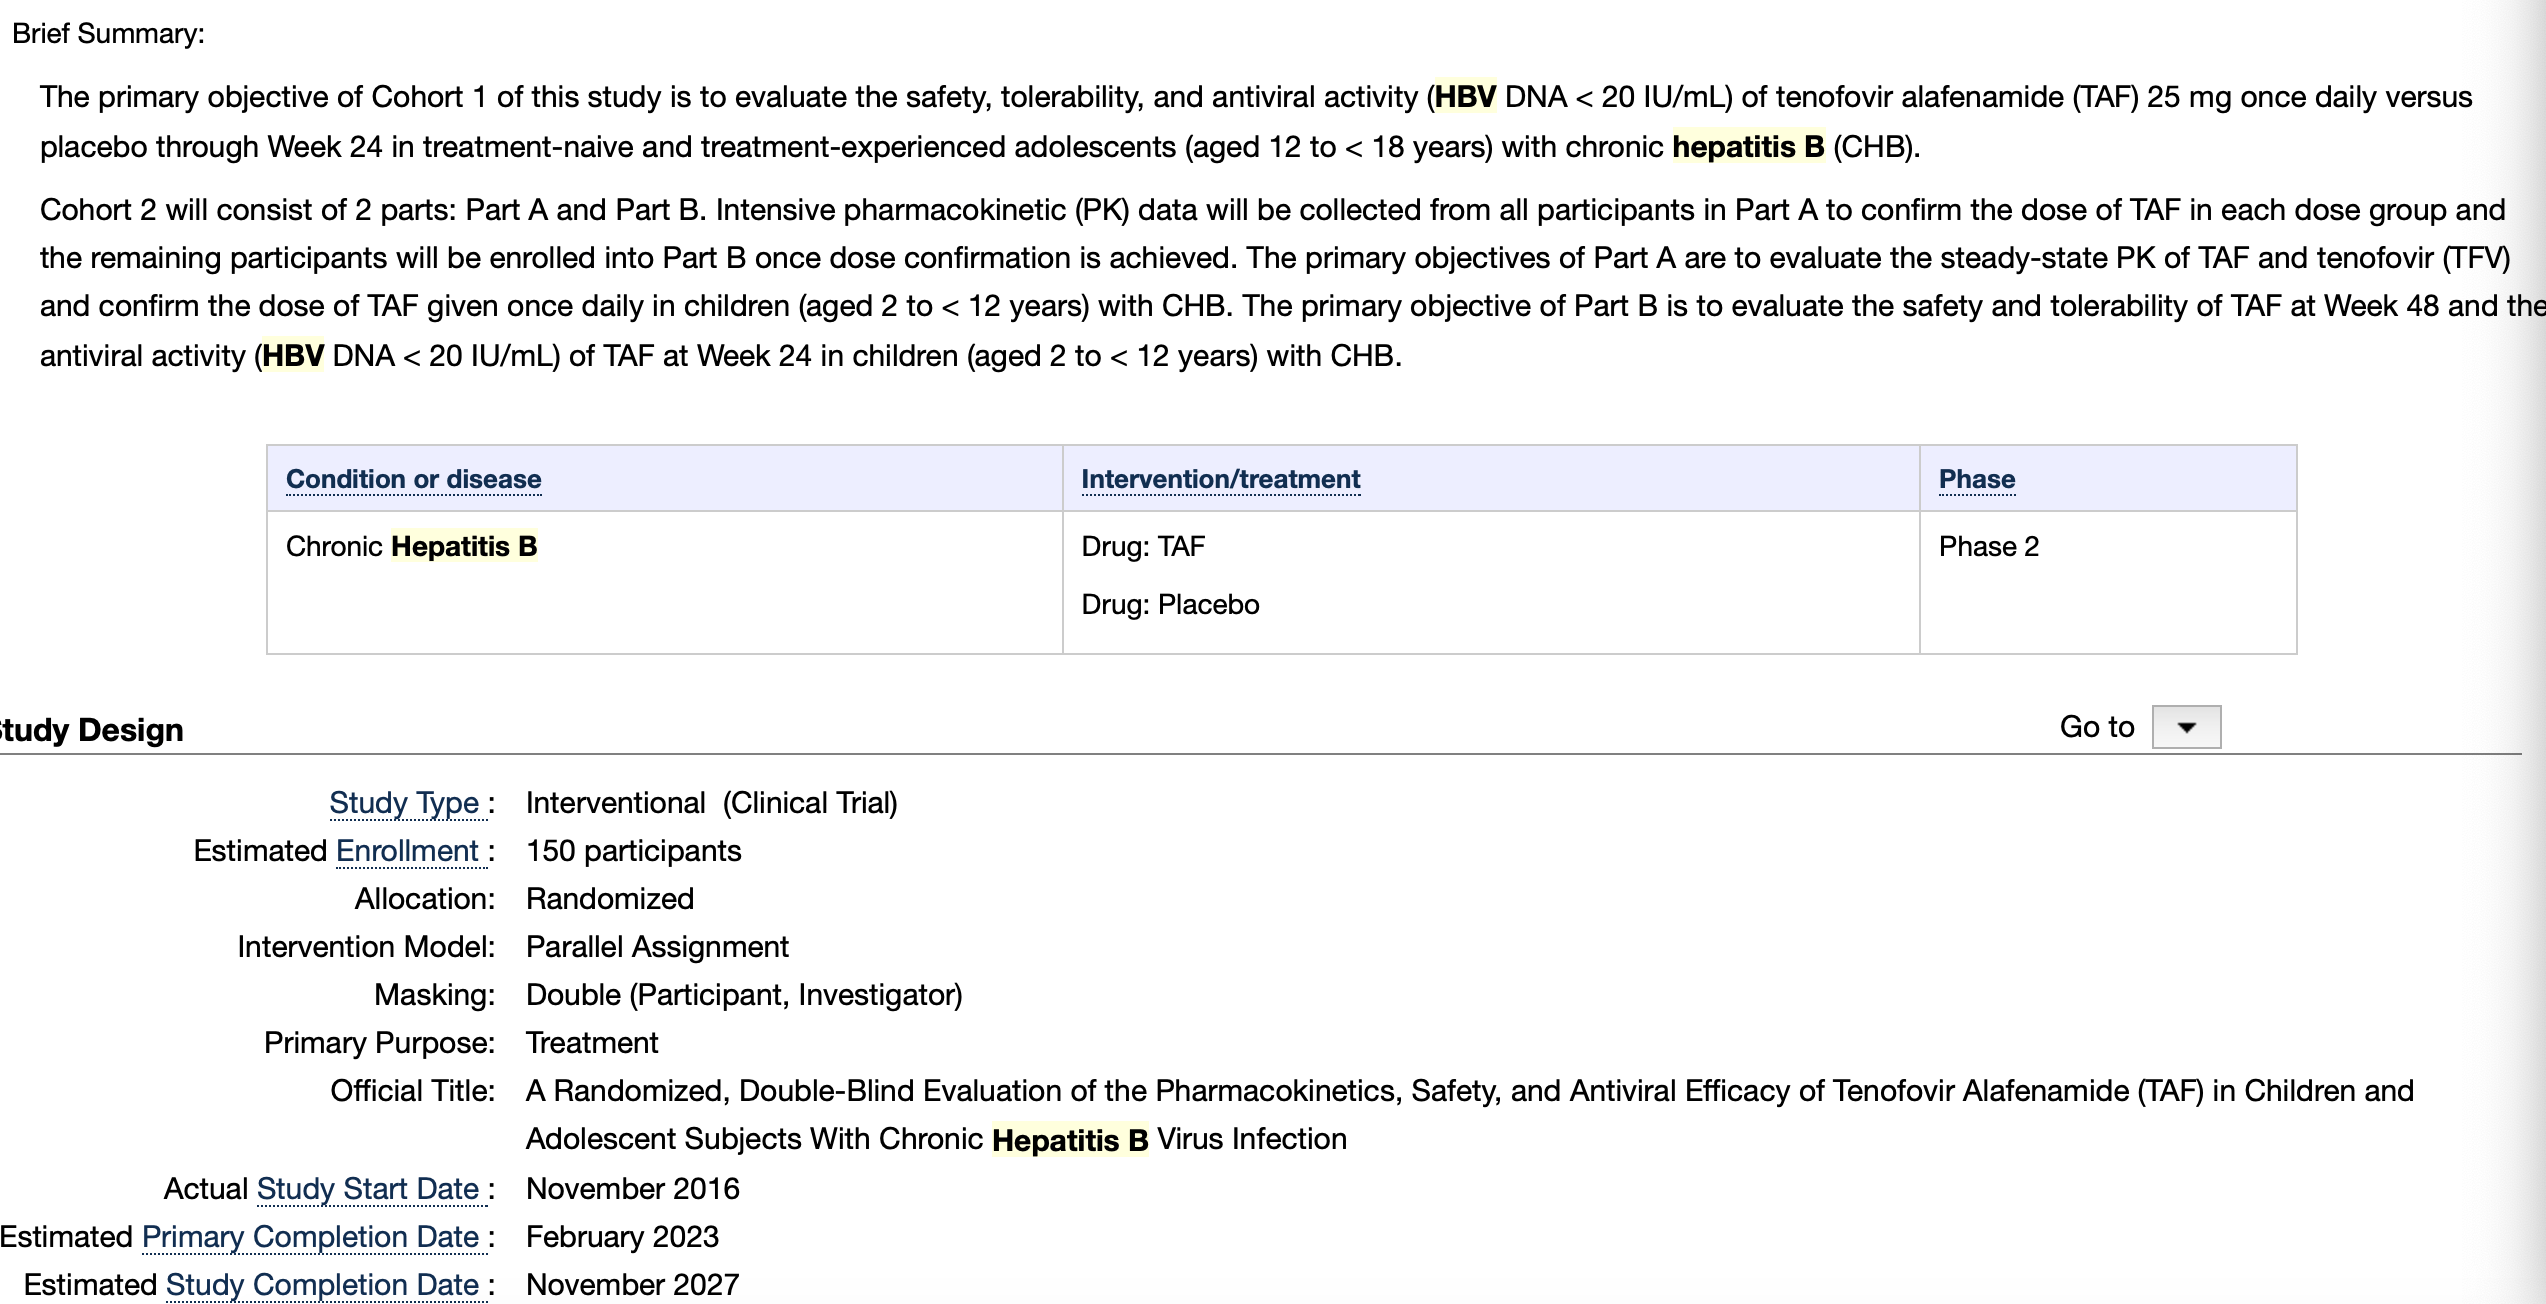The height and width of the screenshot is (1304, 2546).
Task: Select the 'Randomized' allocation value
Action: (x=609, y=899)
